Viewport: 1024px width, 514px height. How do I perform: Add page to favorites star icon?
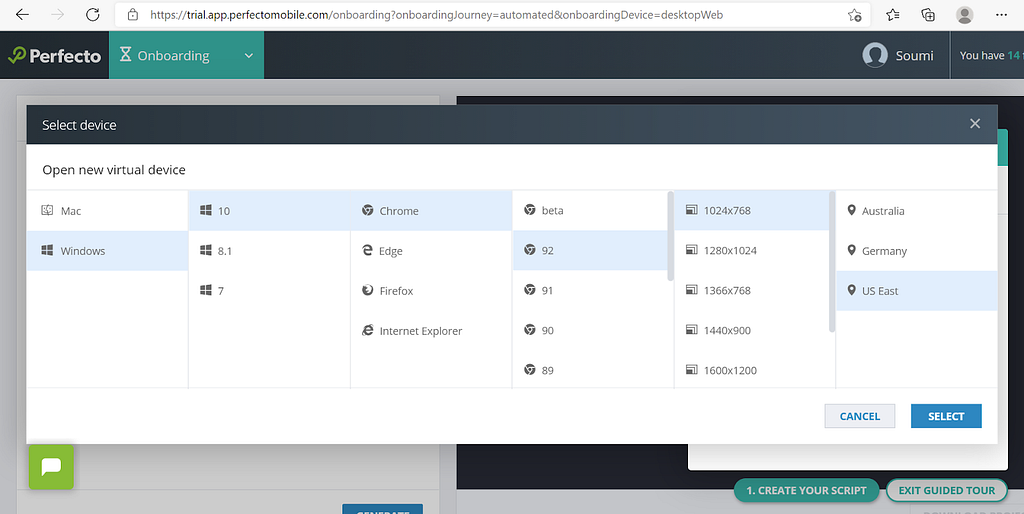point(854,15)
